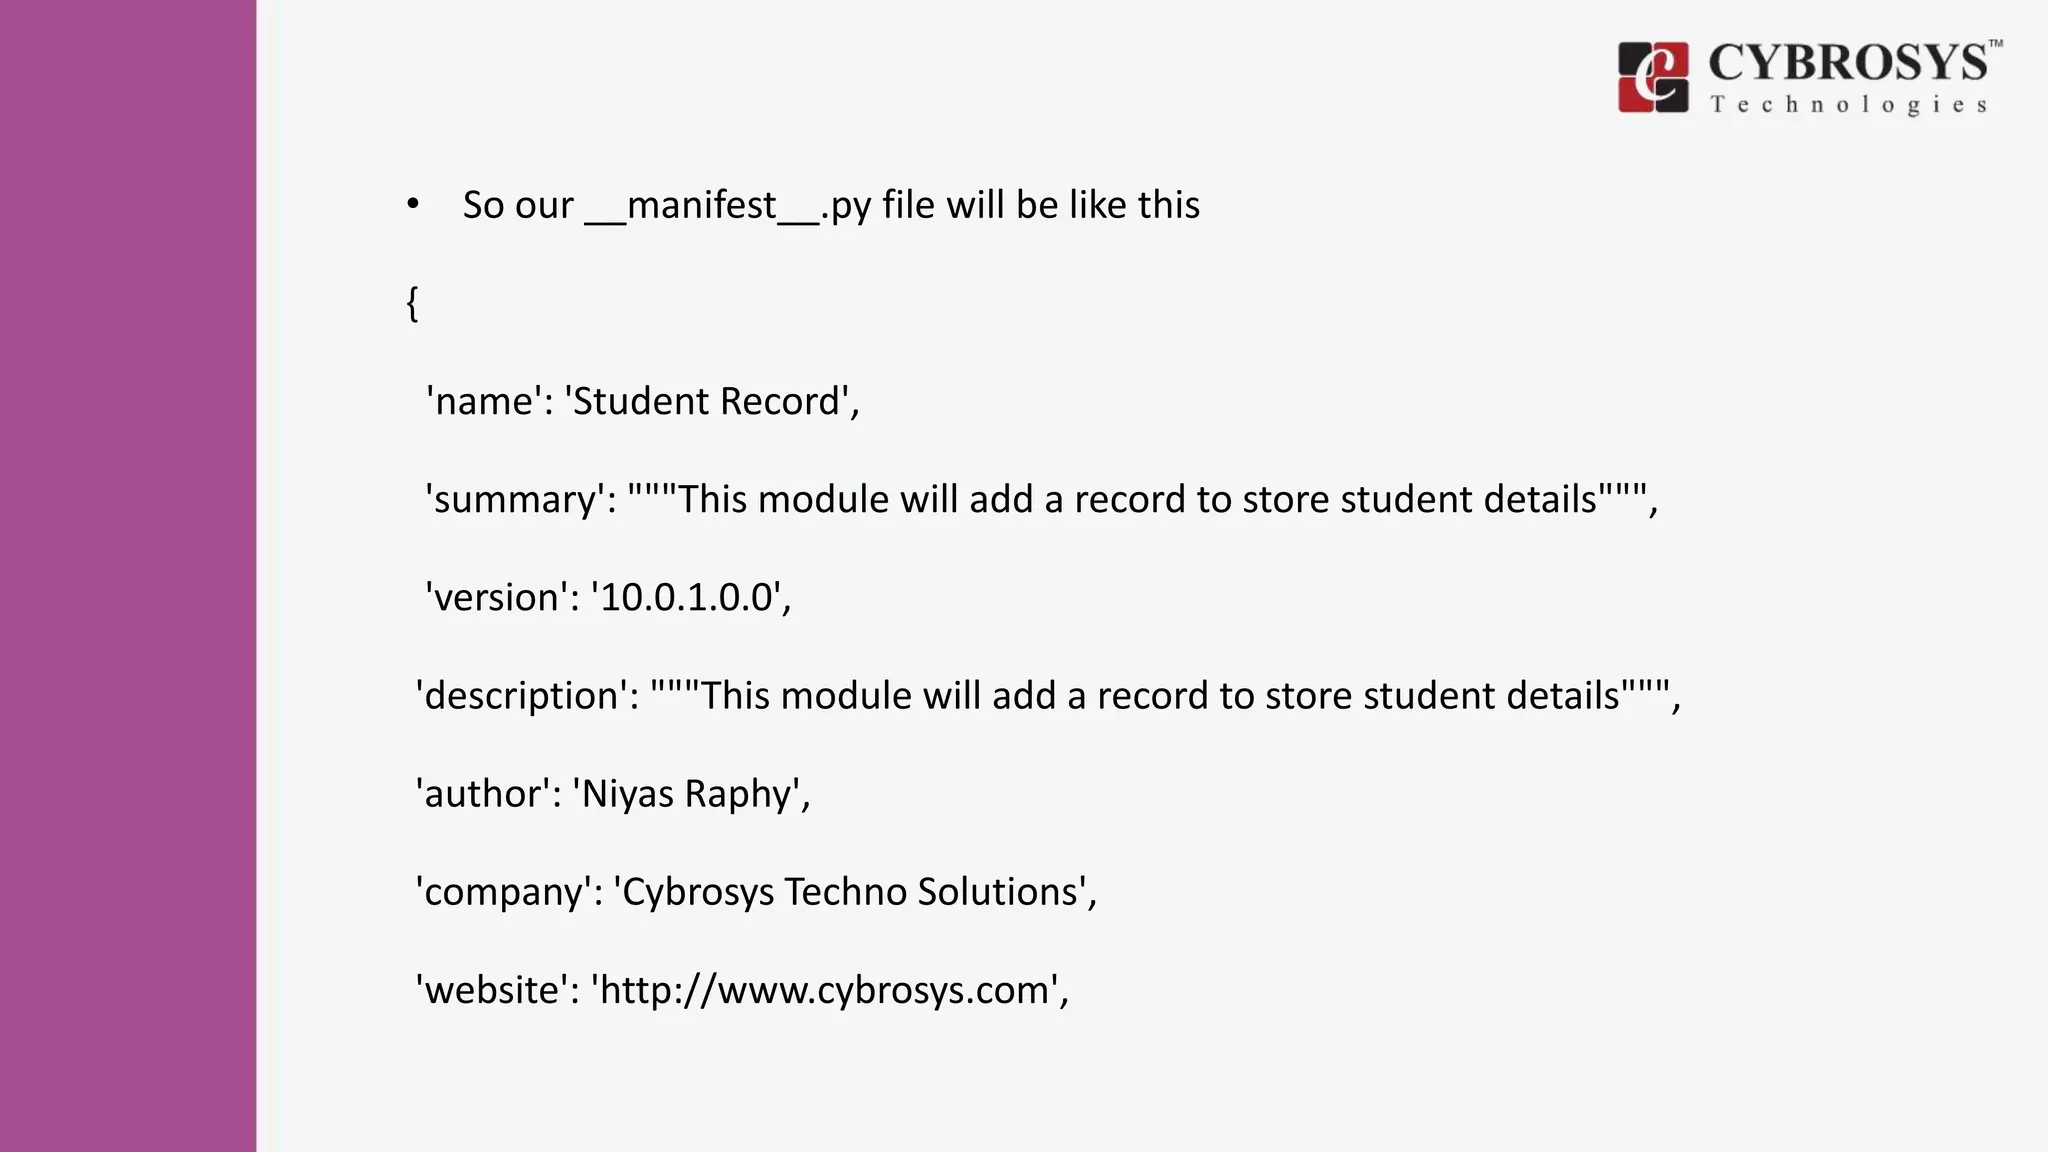Click the 'description' key text

527,695
